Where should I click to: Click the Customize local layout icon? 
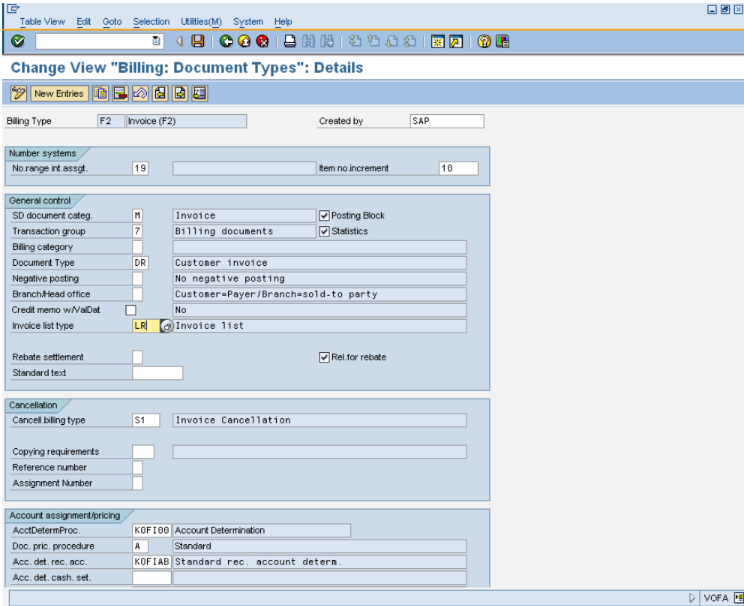[x=502, y=41]
